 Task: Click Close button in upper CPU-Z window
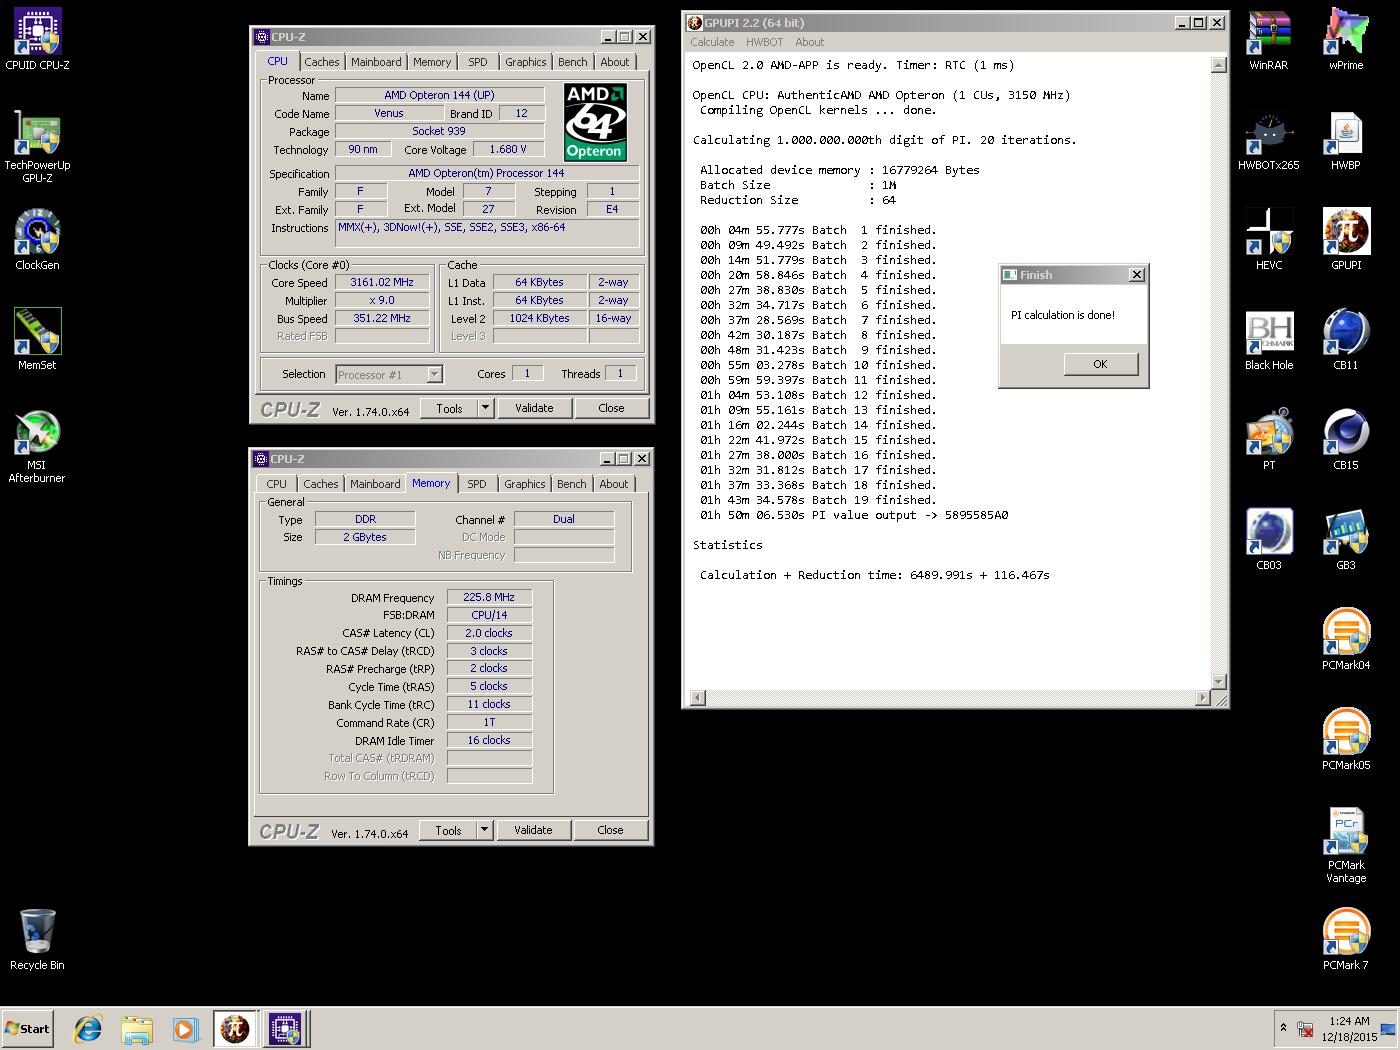tap(611, 408)
